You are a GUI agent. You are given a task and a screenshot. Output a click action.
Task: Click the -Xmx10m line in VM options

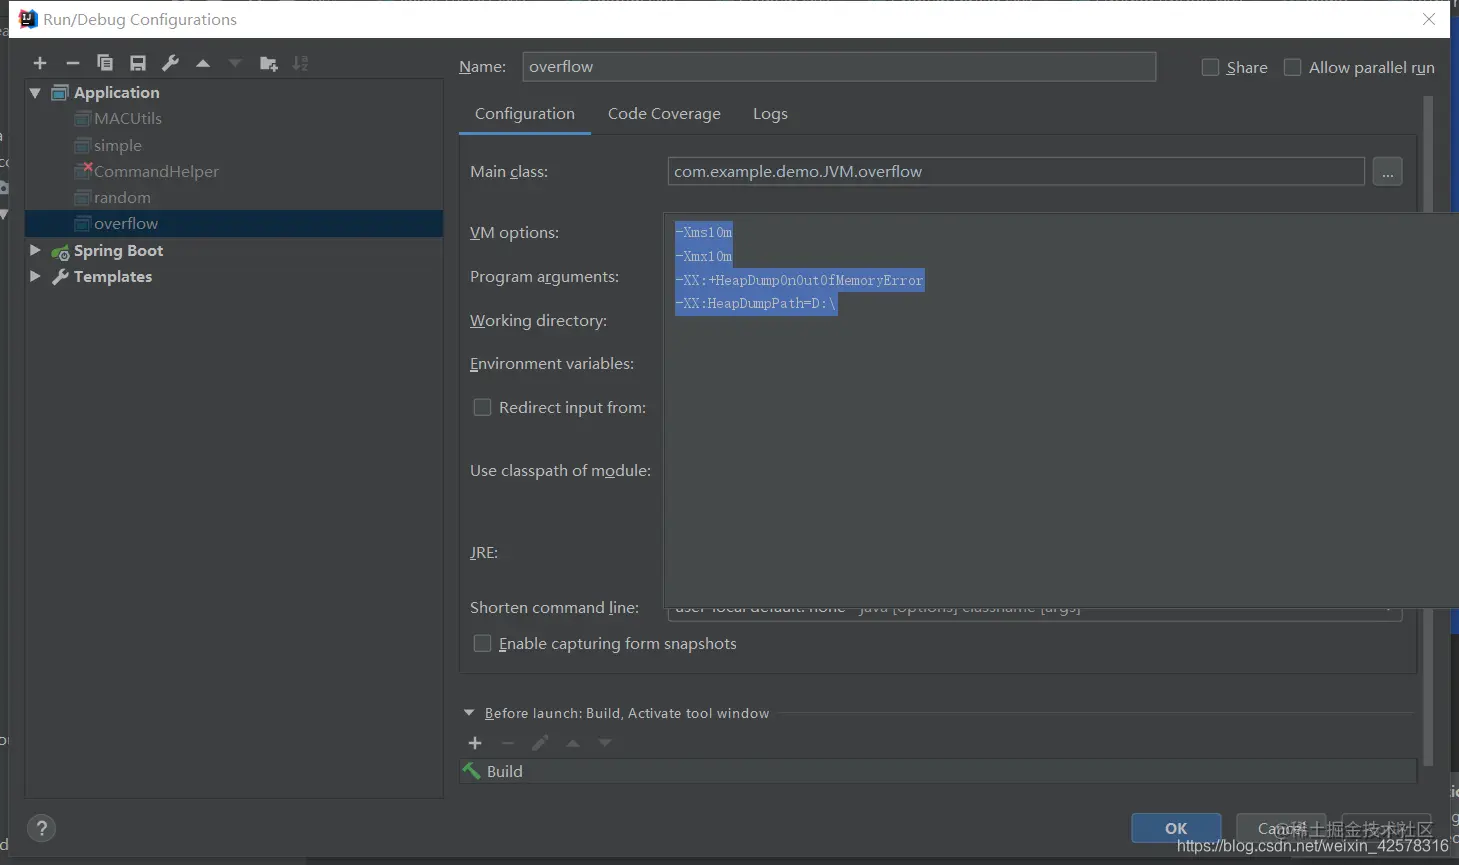point(704,256)
